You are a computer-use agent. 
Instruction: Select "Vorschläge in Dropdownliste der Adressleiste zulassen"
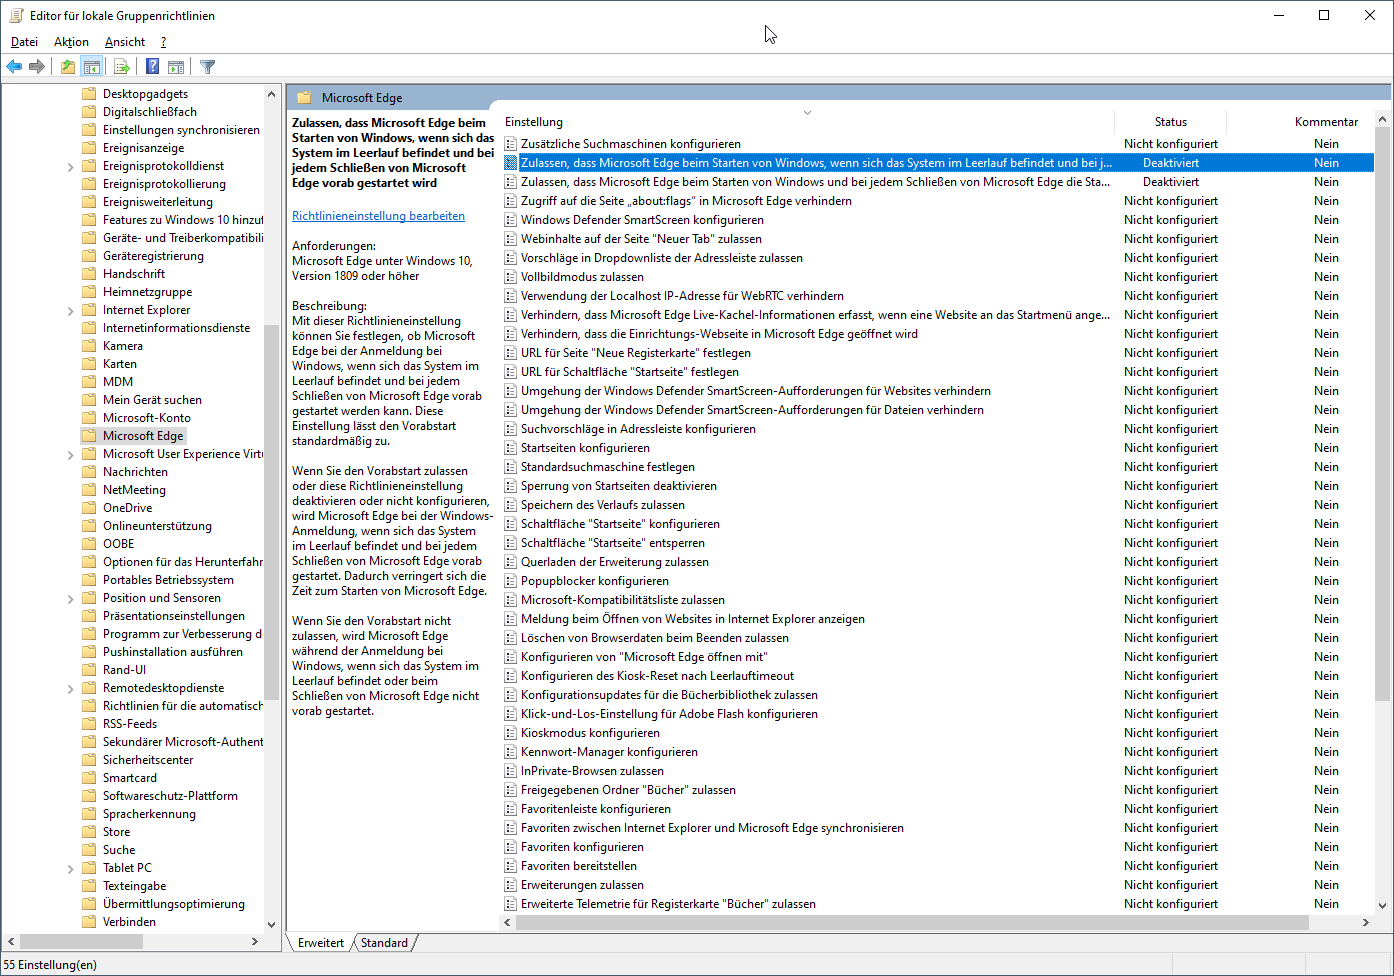pos(938,258)
